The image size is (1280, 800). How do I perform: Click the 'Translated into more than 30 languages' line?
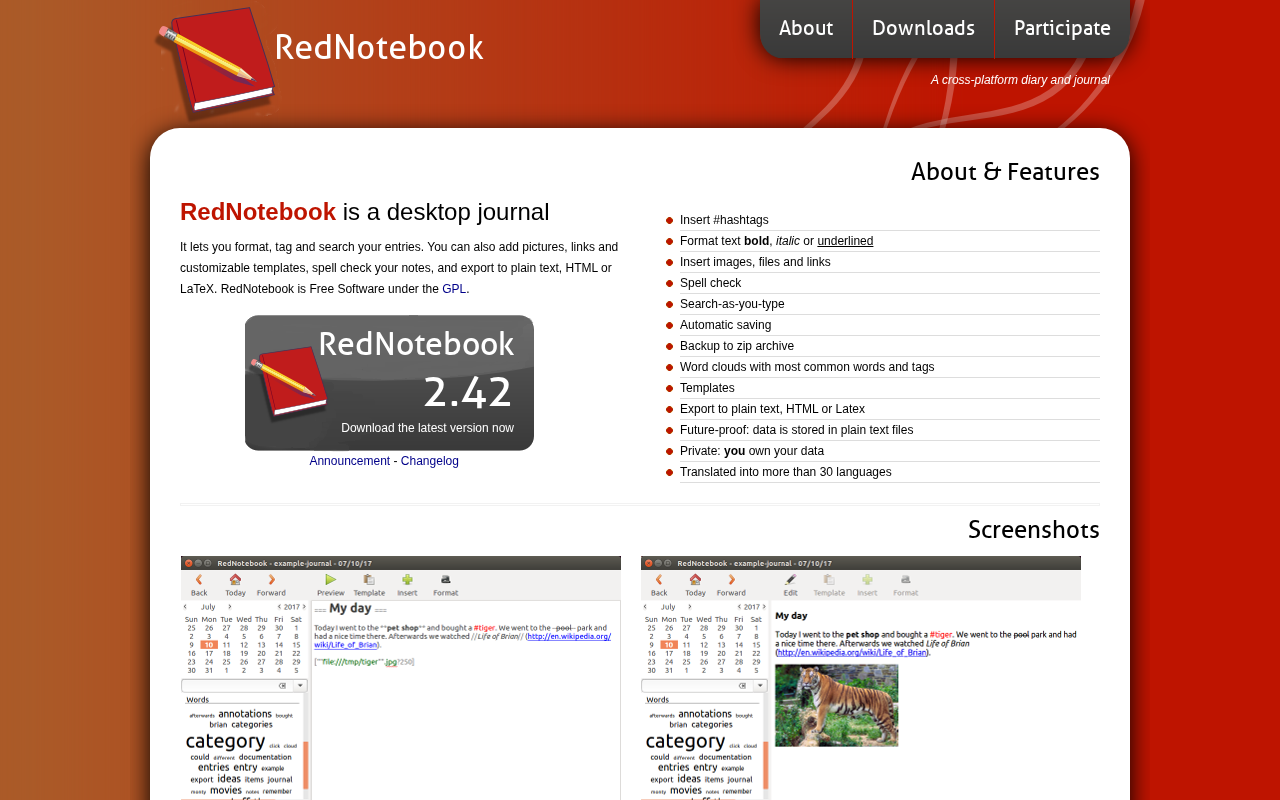click(890, 472)
